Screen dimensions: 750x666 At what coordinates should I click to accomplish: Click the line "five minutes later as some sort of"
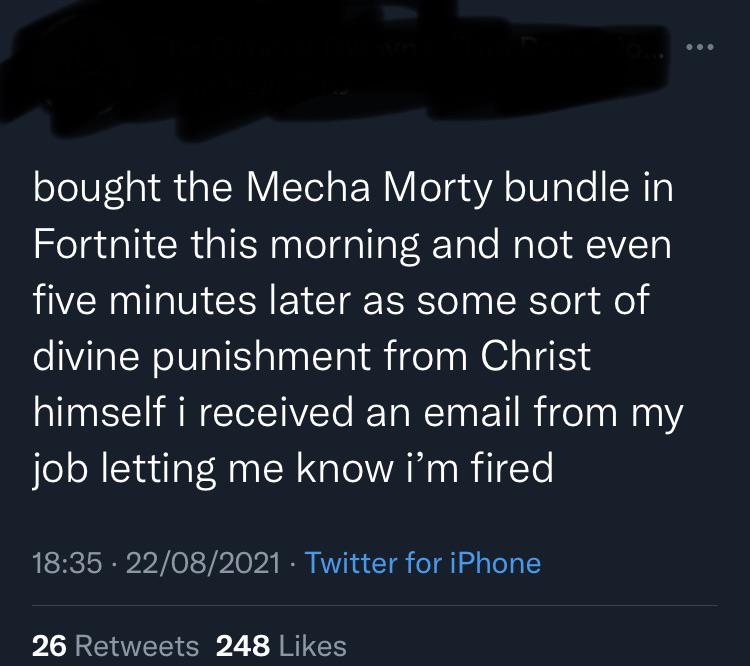(342, 301)
